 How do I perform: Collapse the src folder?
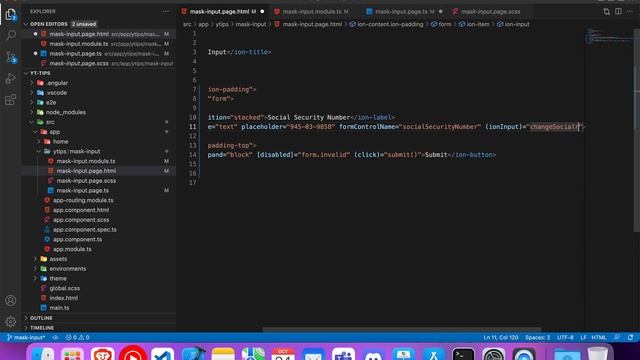(50, 122)
